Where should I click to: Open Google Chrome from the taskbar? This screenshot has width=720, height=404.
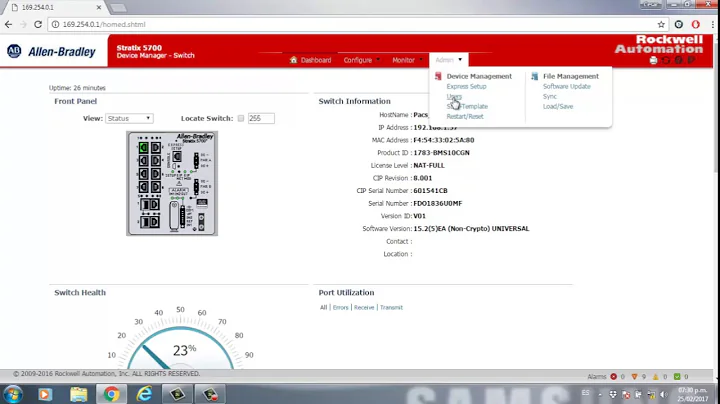tap(111, 394)
